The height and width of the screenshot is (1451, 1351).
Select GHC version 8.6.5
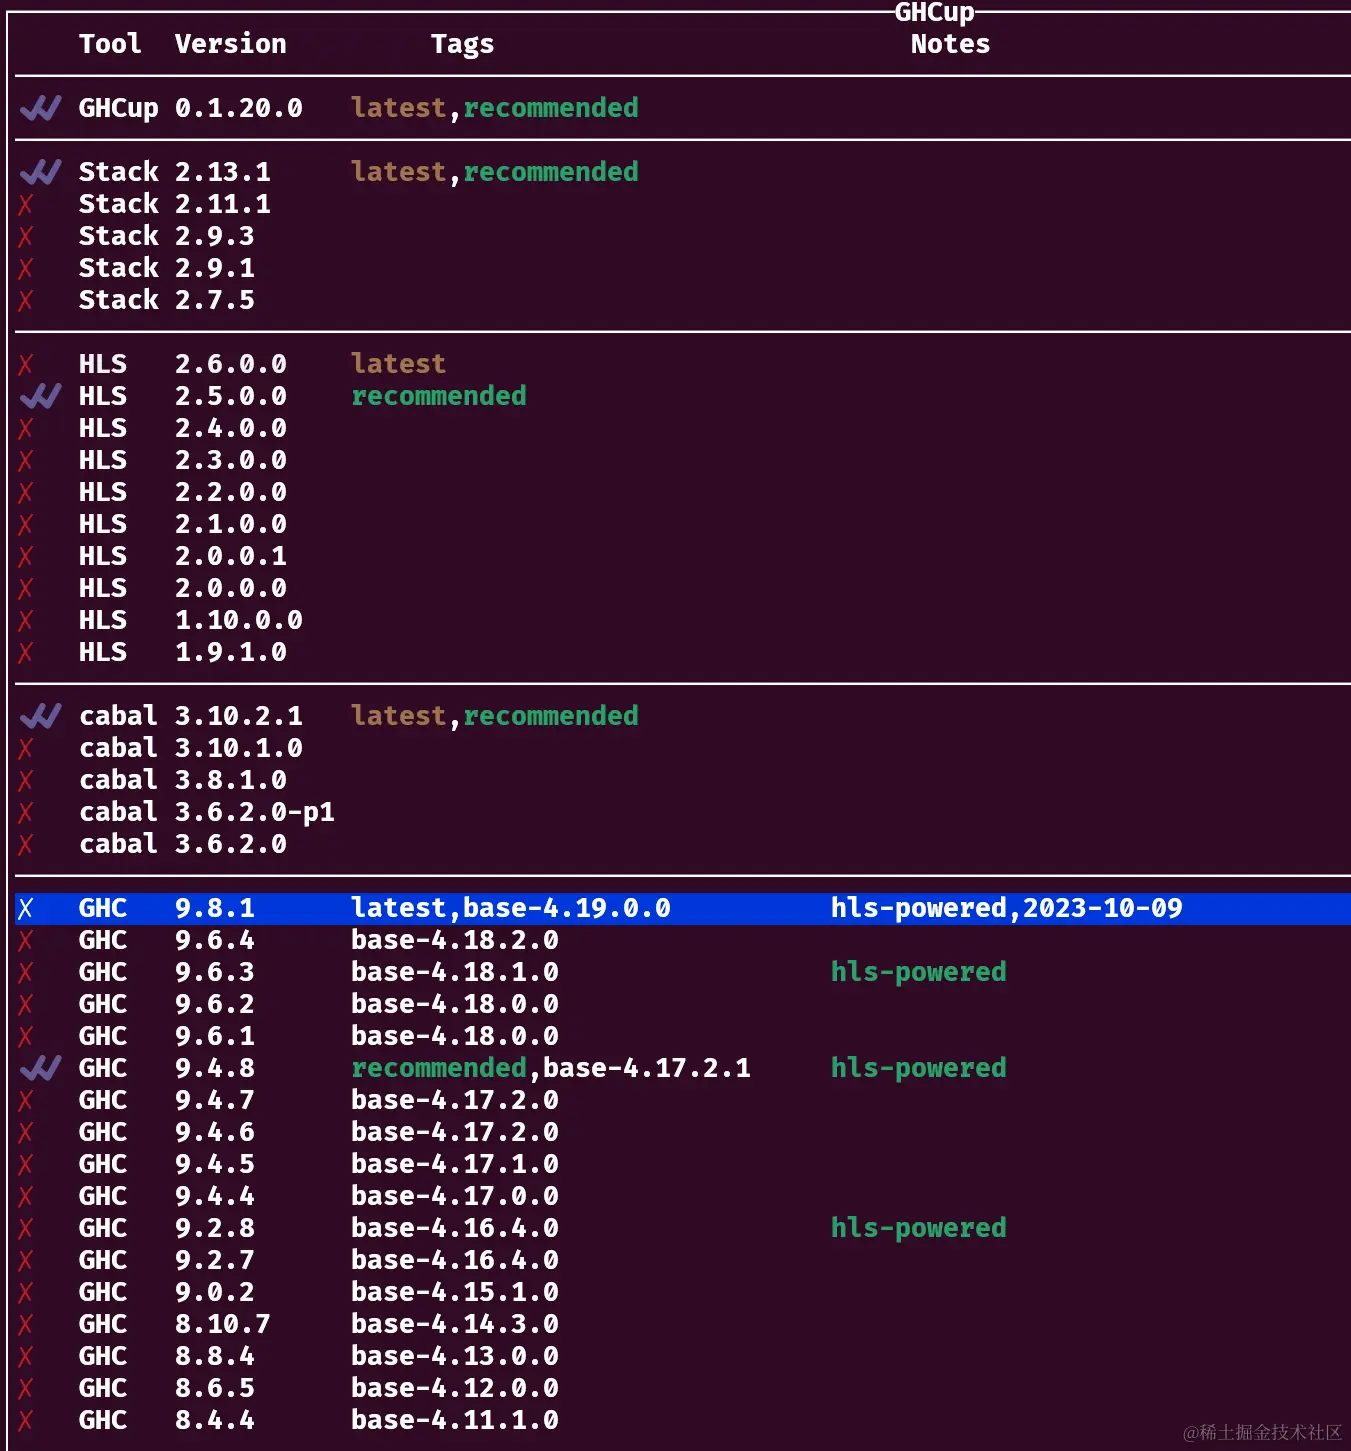coord(215,1388)
